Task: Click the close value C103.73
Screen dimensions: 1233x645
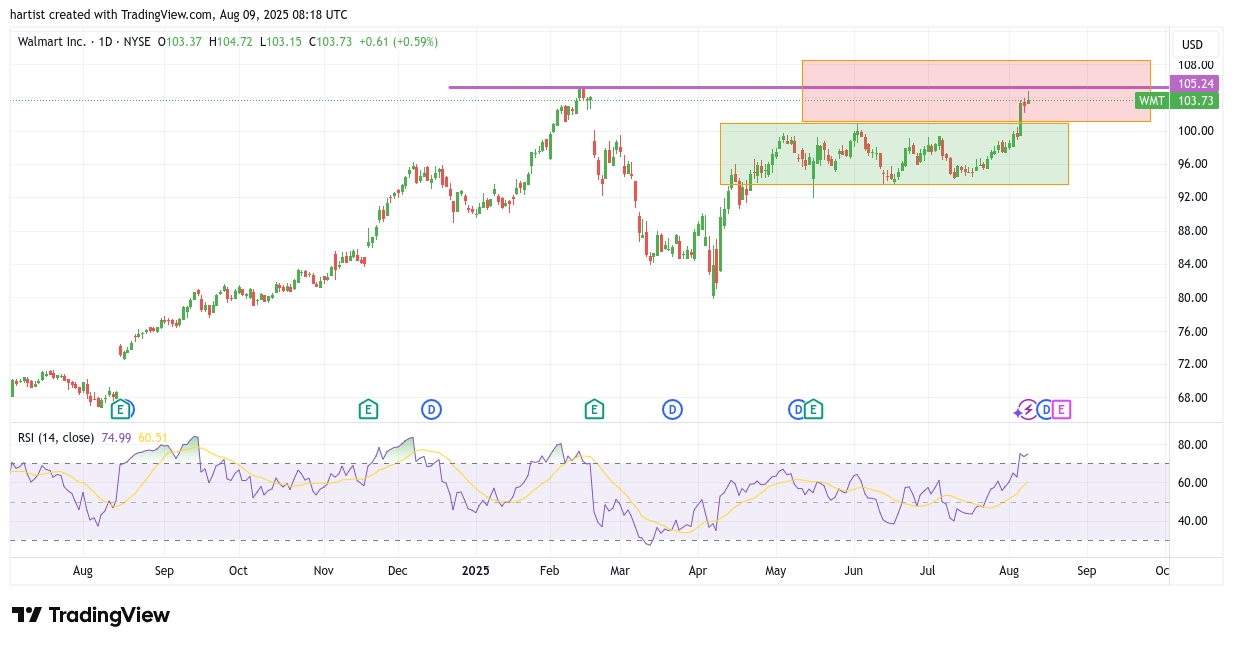Action: 331,42
